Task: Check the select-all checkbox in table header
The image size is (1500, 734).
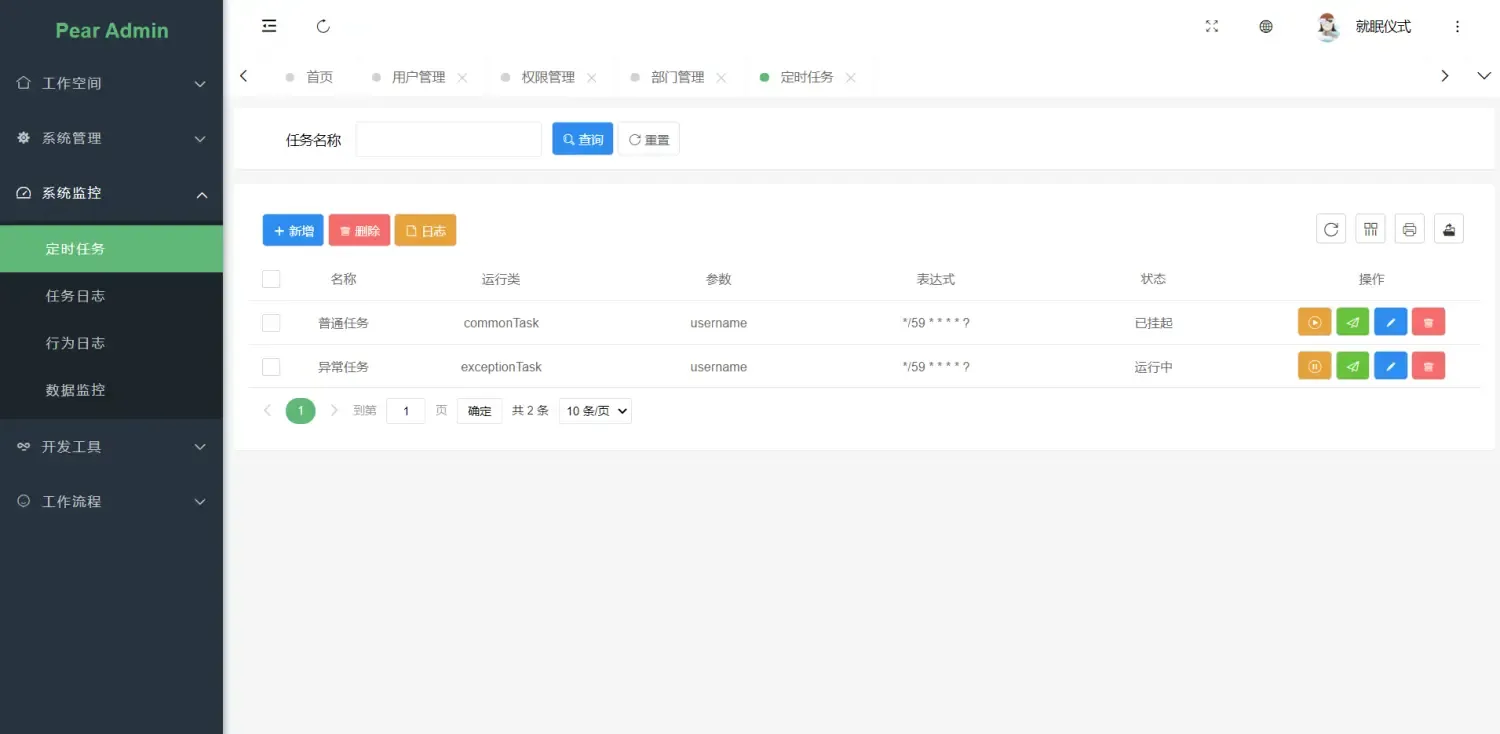Action: click(271, 278)
